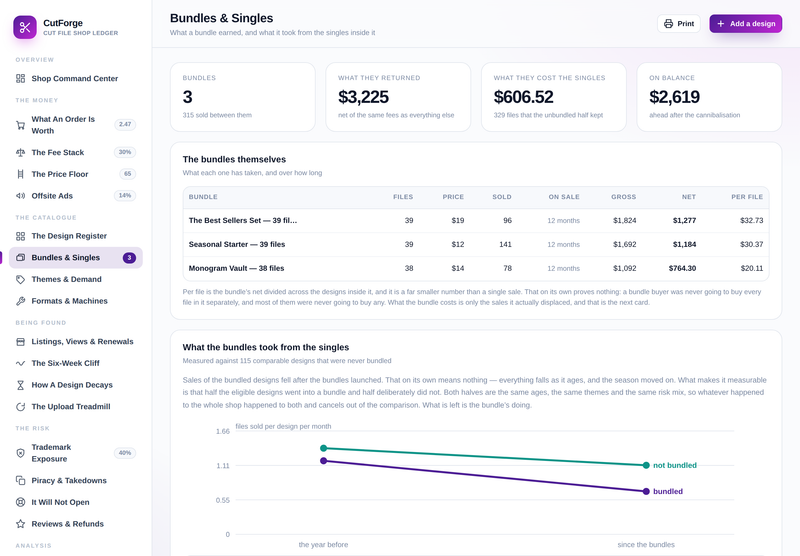800x556 pixels.
Task: Click the 141 sold value
Action: pyautogui.click(x=505, y=244)
